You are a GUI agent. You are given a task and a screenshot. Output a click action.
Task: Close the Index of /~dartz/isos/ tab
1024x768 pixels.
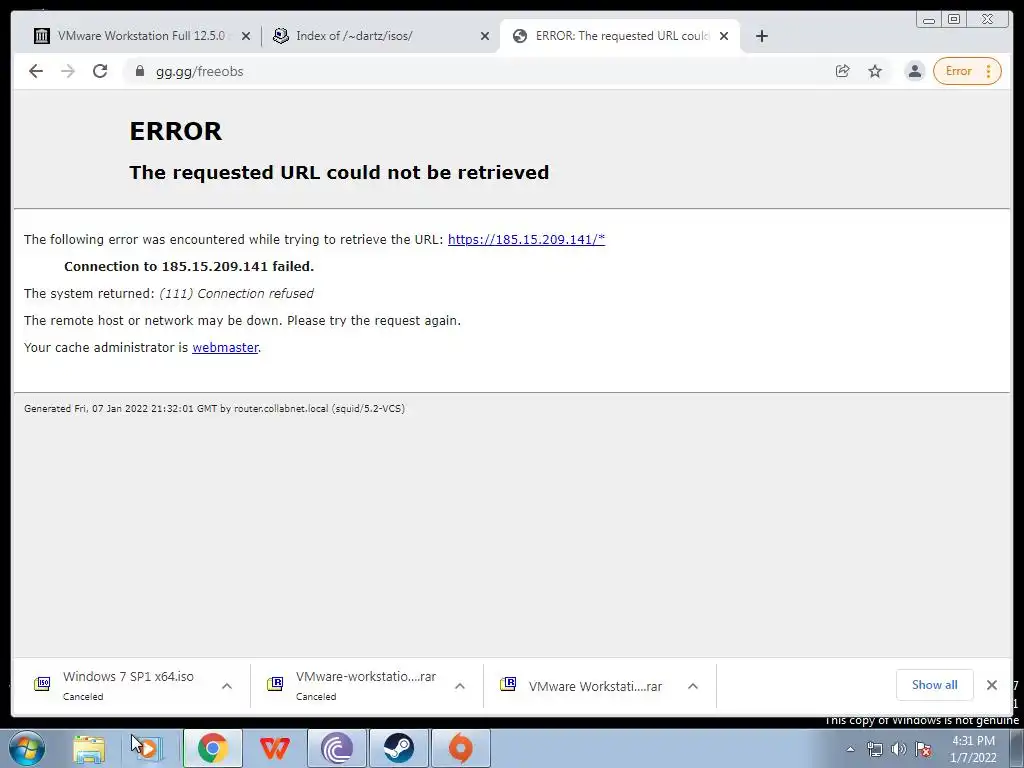[x=485, y=36]
